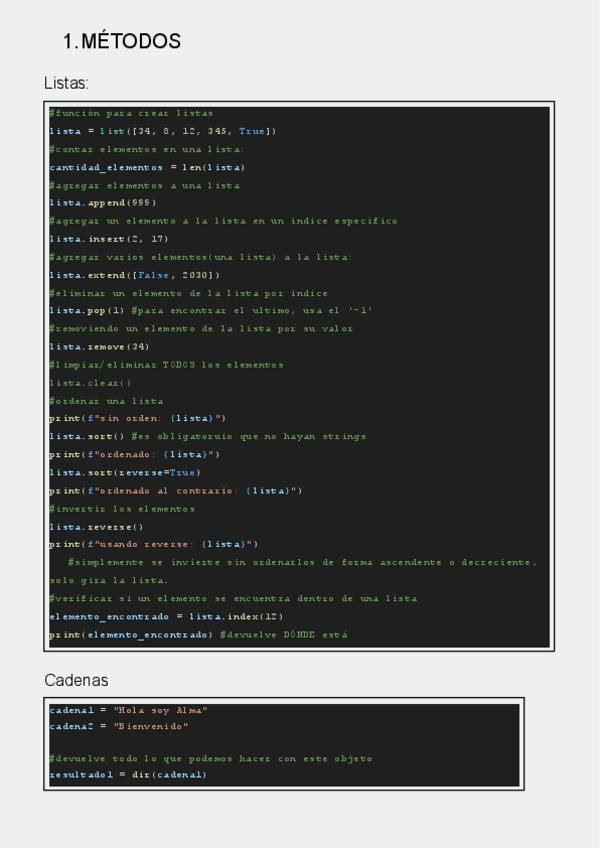Image resolution: width=600 pixels, height=848 pixels.
Task: Click the "lista.extend([False, 2030])" code line
Action: (134, 274)
